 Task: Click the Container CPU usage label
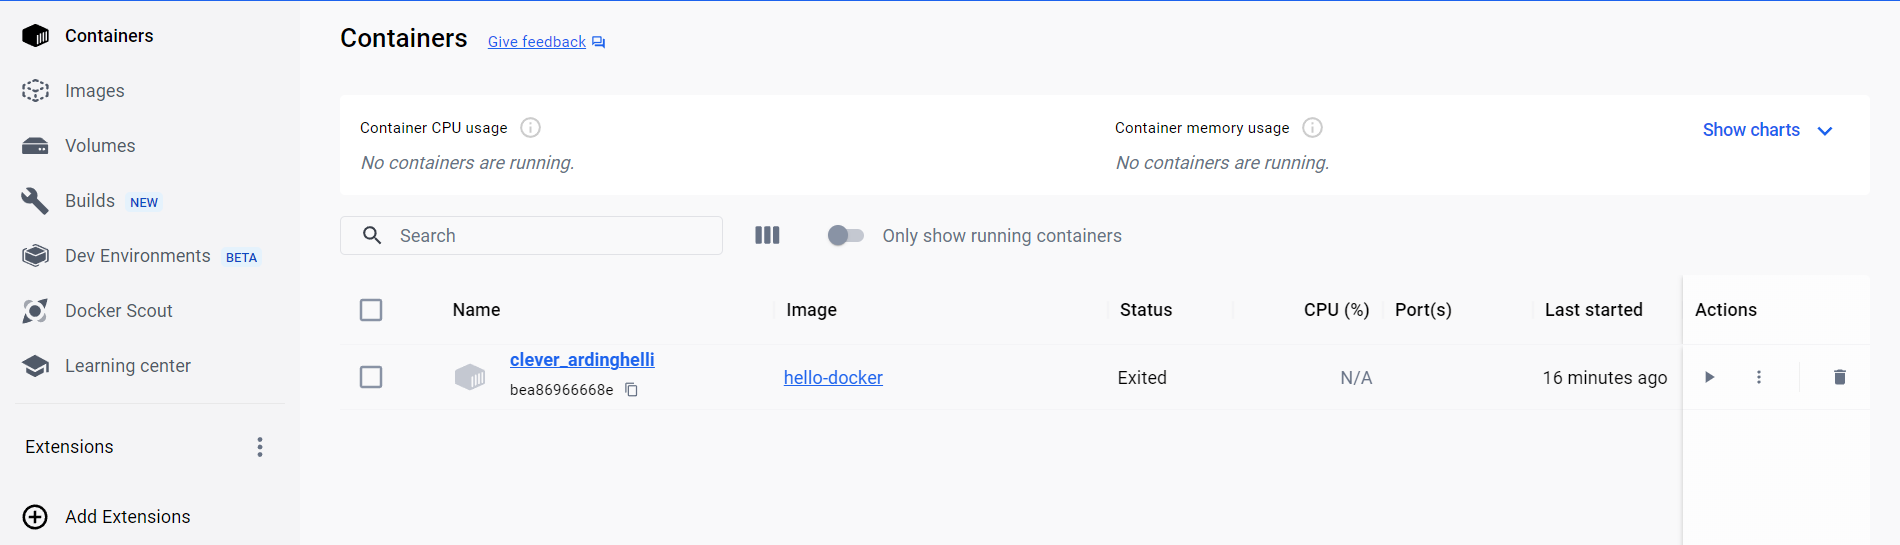pyautogui.click(x=433, y=128)
